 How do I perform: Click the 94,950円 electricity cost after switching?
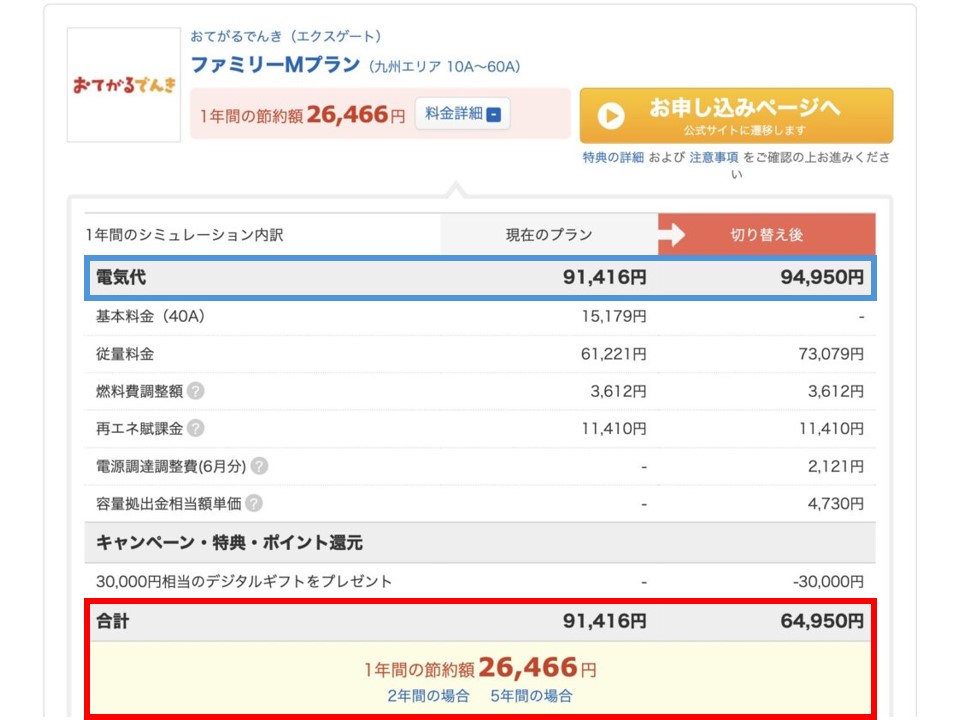click(822, 277)
